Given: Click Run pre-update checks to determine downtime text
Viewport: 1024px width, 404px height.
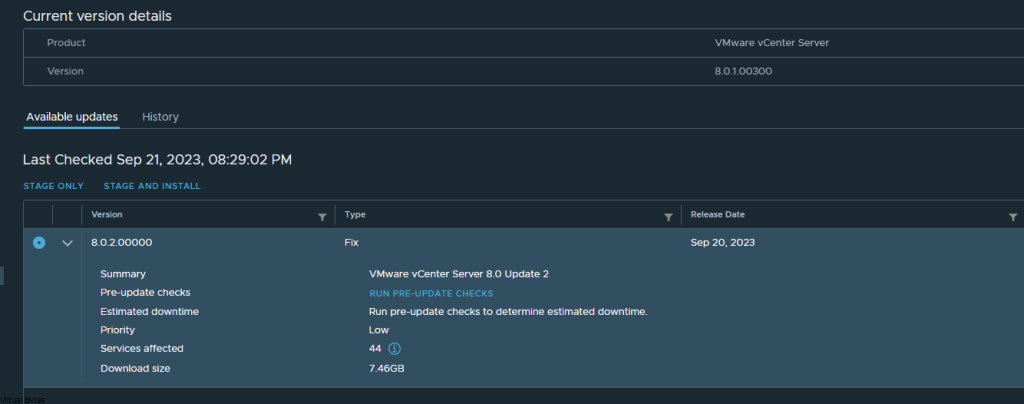Looking at the screenshot, I should tap(508, 312).
